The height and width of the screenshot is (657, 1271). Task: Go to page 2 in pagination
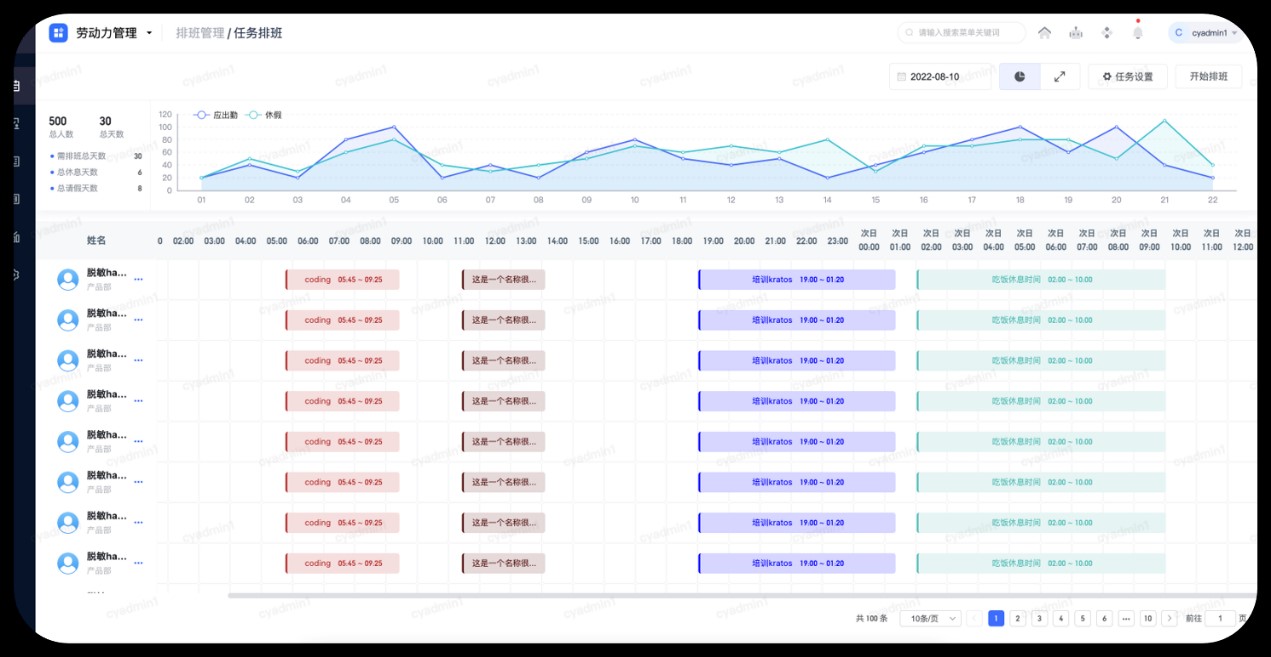tap(1017, 619)
